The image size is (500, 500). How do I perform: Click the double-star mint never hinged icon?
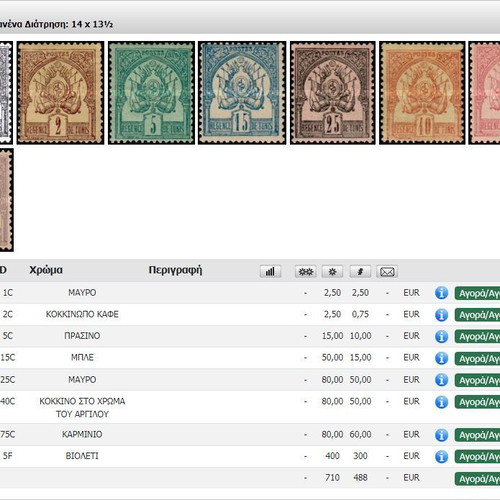click(x=305, y=271)
